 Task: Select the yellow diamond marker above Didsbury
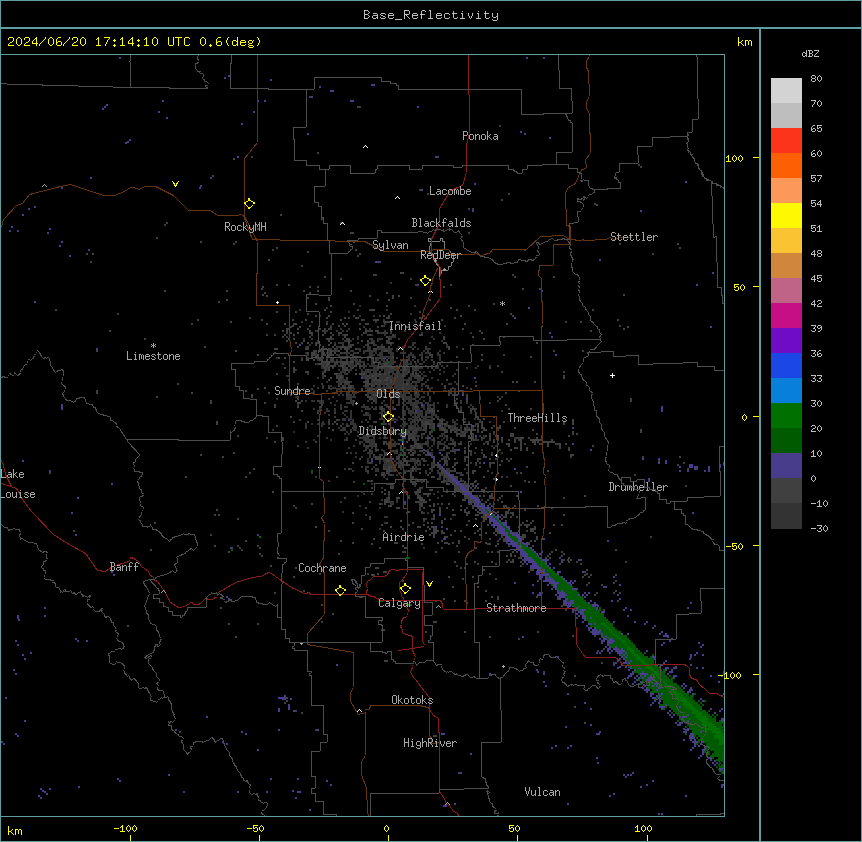click(x=388, y=417)
